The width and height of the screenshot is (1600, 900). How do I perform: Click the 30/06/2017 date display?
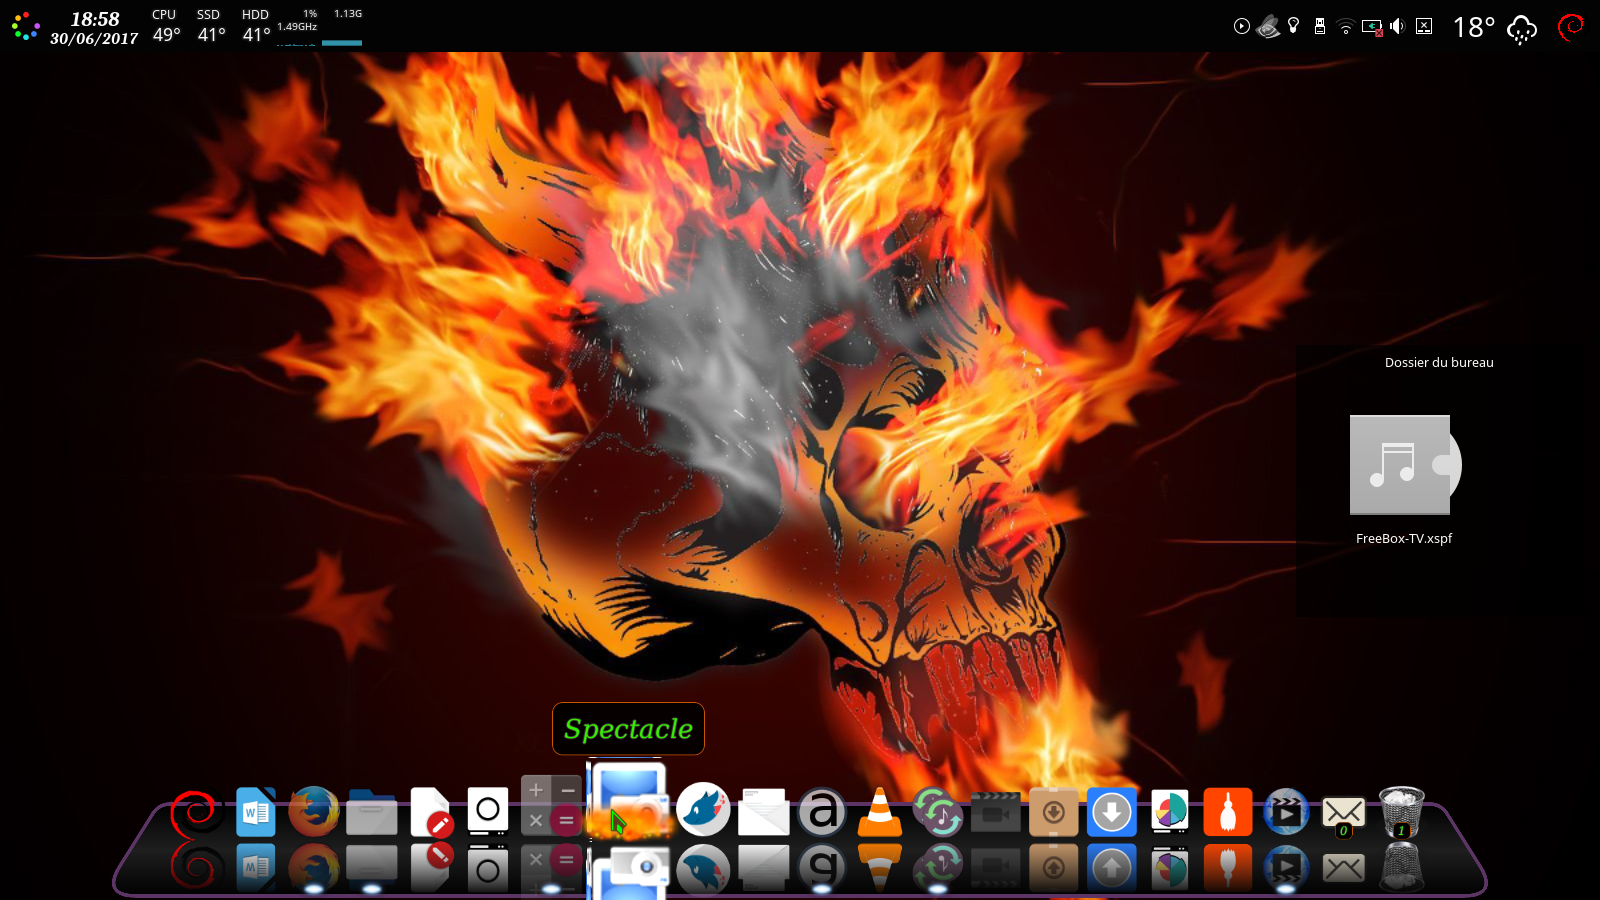click(x=94, y=39)
